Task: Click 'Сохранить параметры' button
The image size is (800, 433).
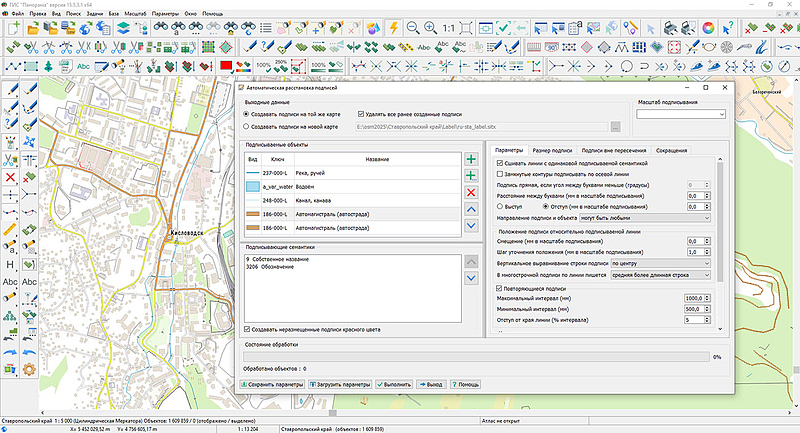Action: tap(273, 384)
